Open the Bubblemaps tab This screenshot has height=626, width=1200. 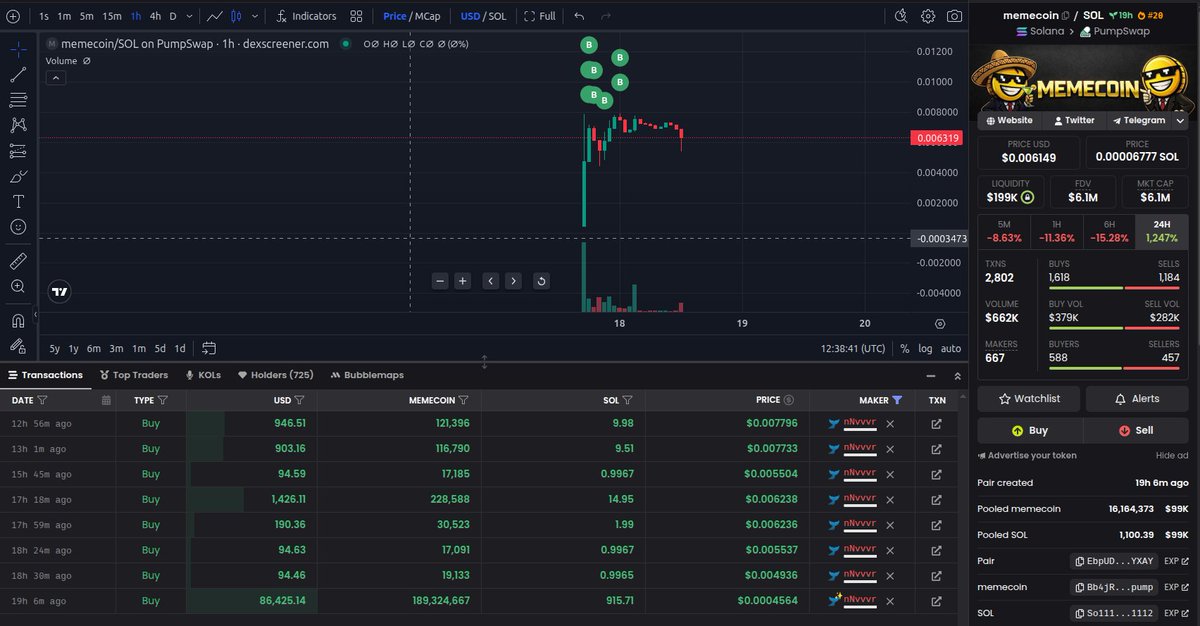(x=367, y=375)
